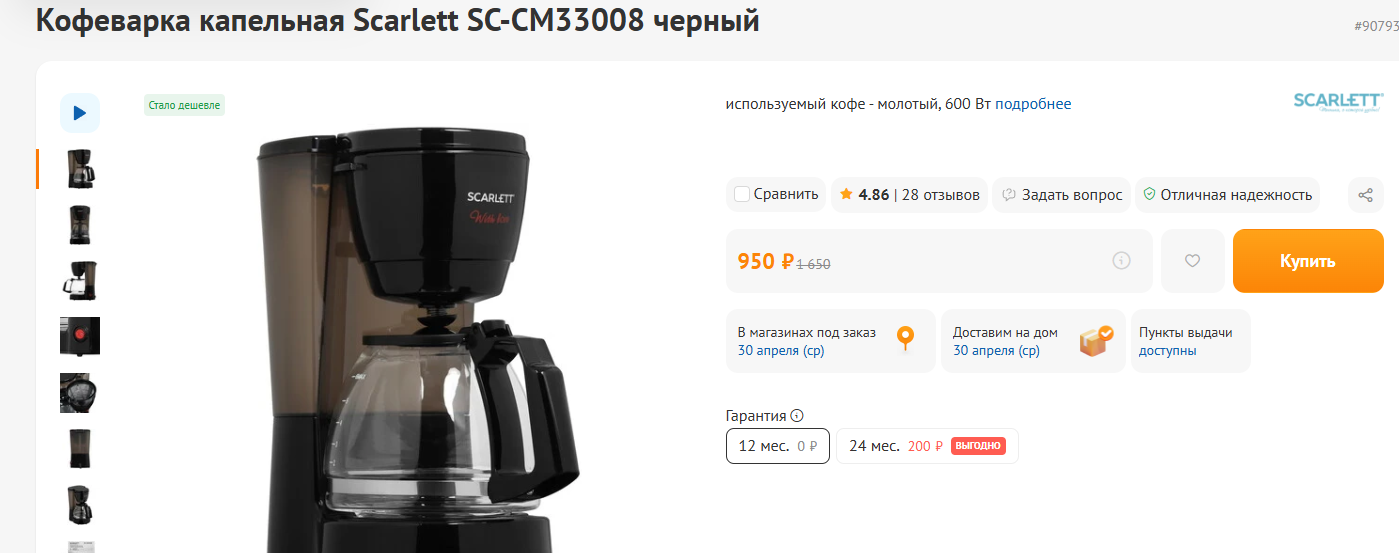Select the second coffee maker thumbnail
Image resolution: width=1399 pixels, height=553 pixels.
80,225
